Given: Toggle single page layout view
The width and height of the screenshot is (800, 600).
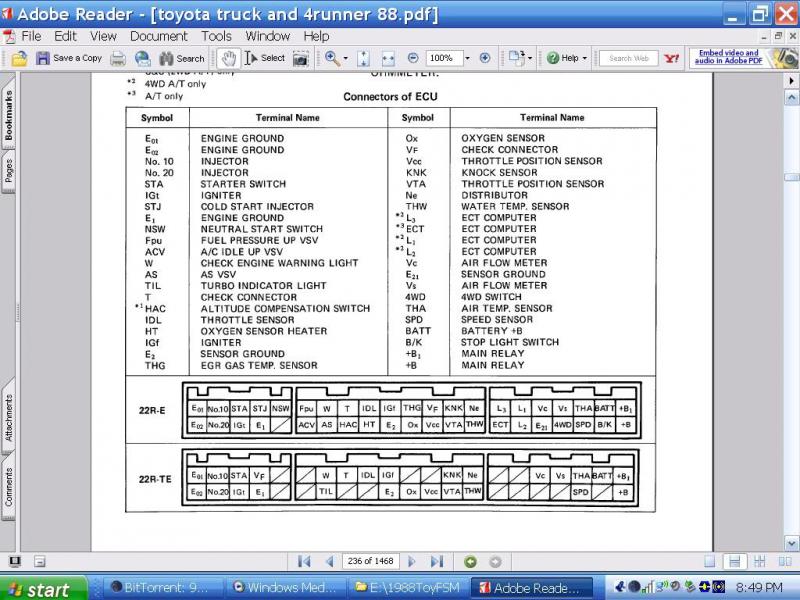Looking at the screenshot, I should pos(709,562).
